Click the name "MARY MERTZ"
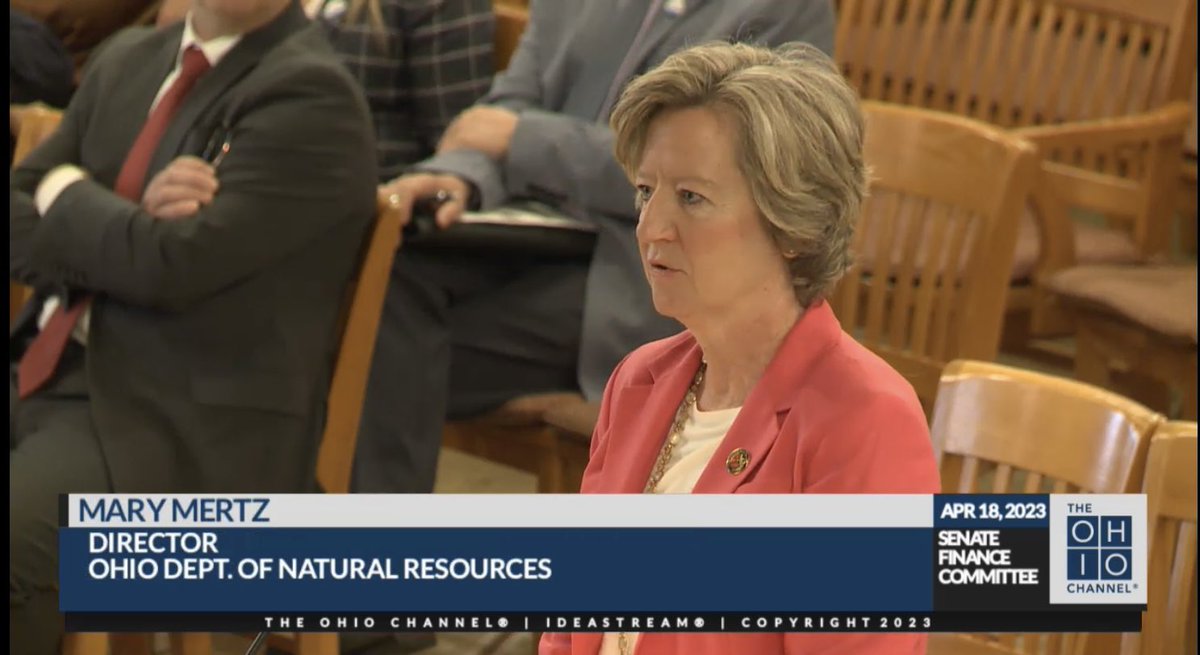The height and width of the screenshot is (655, 1200). pos(173,511)
